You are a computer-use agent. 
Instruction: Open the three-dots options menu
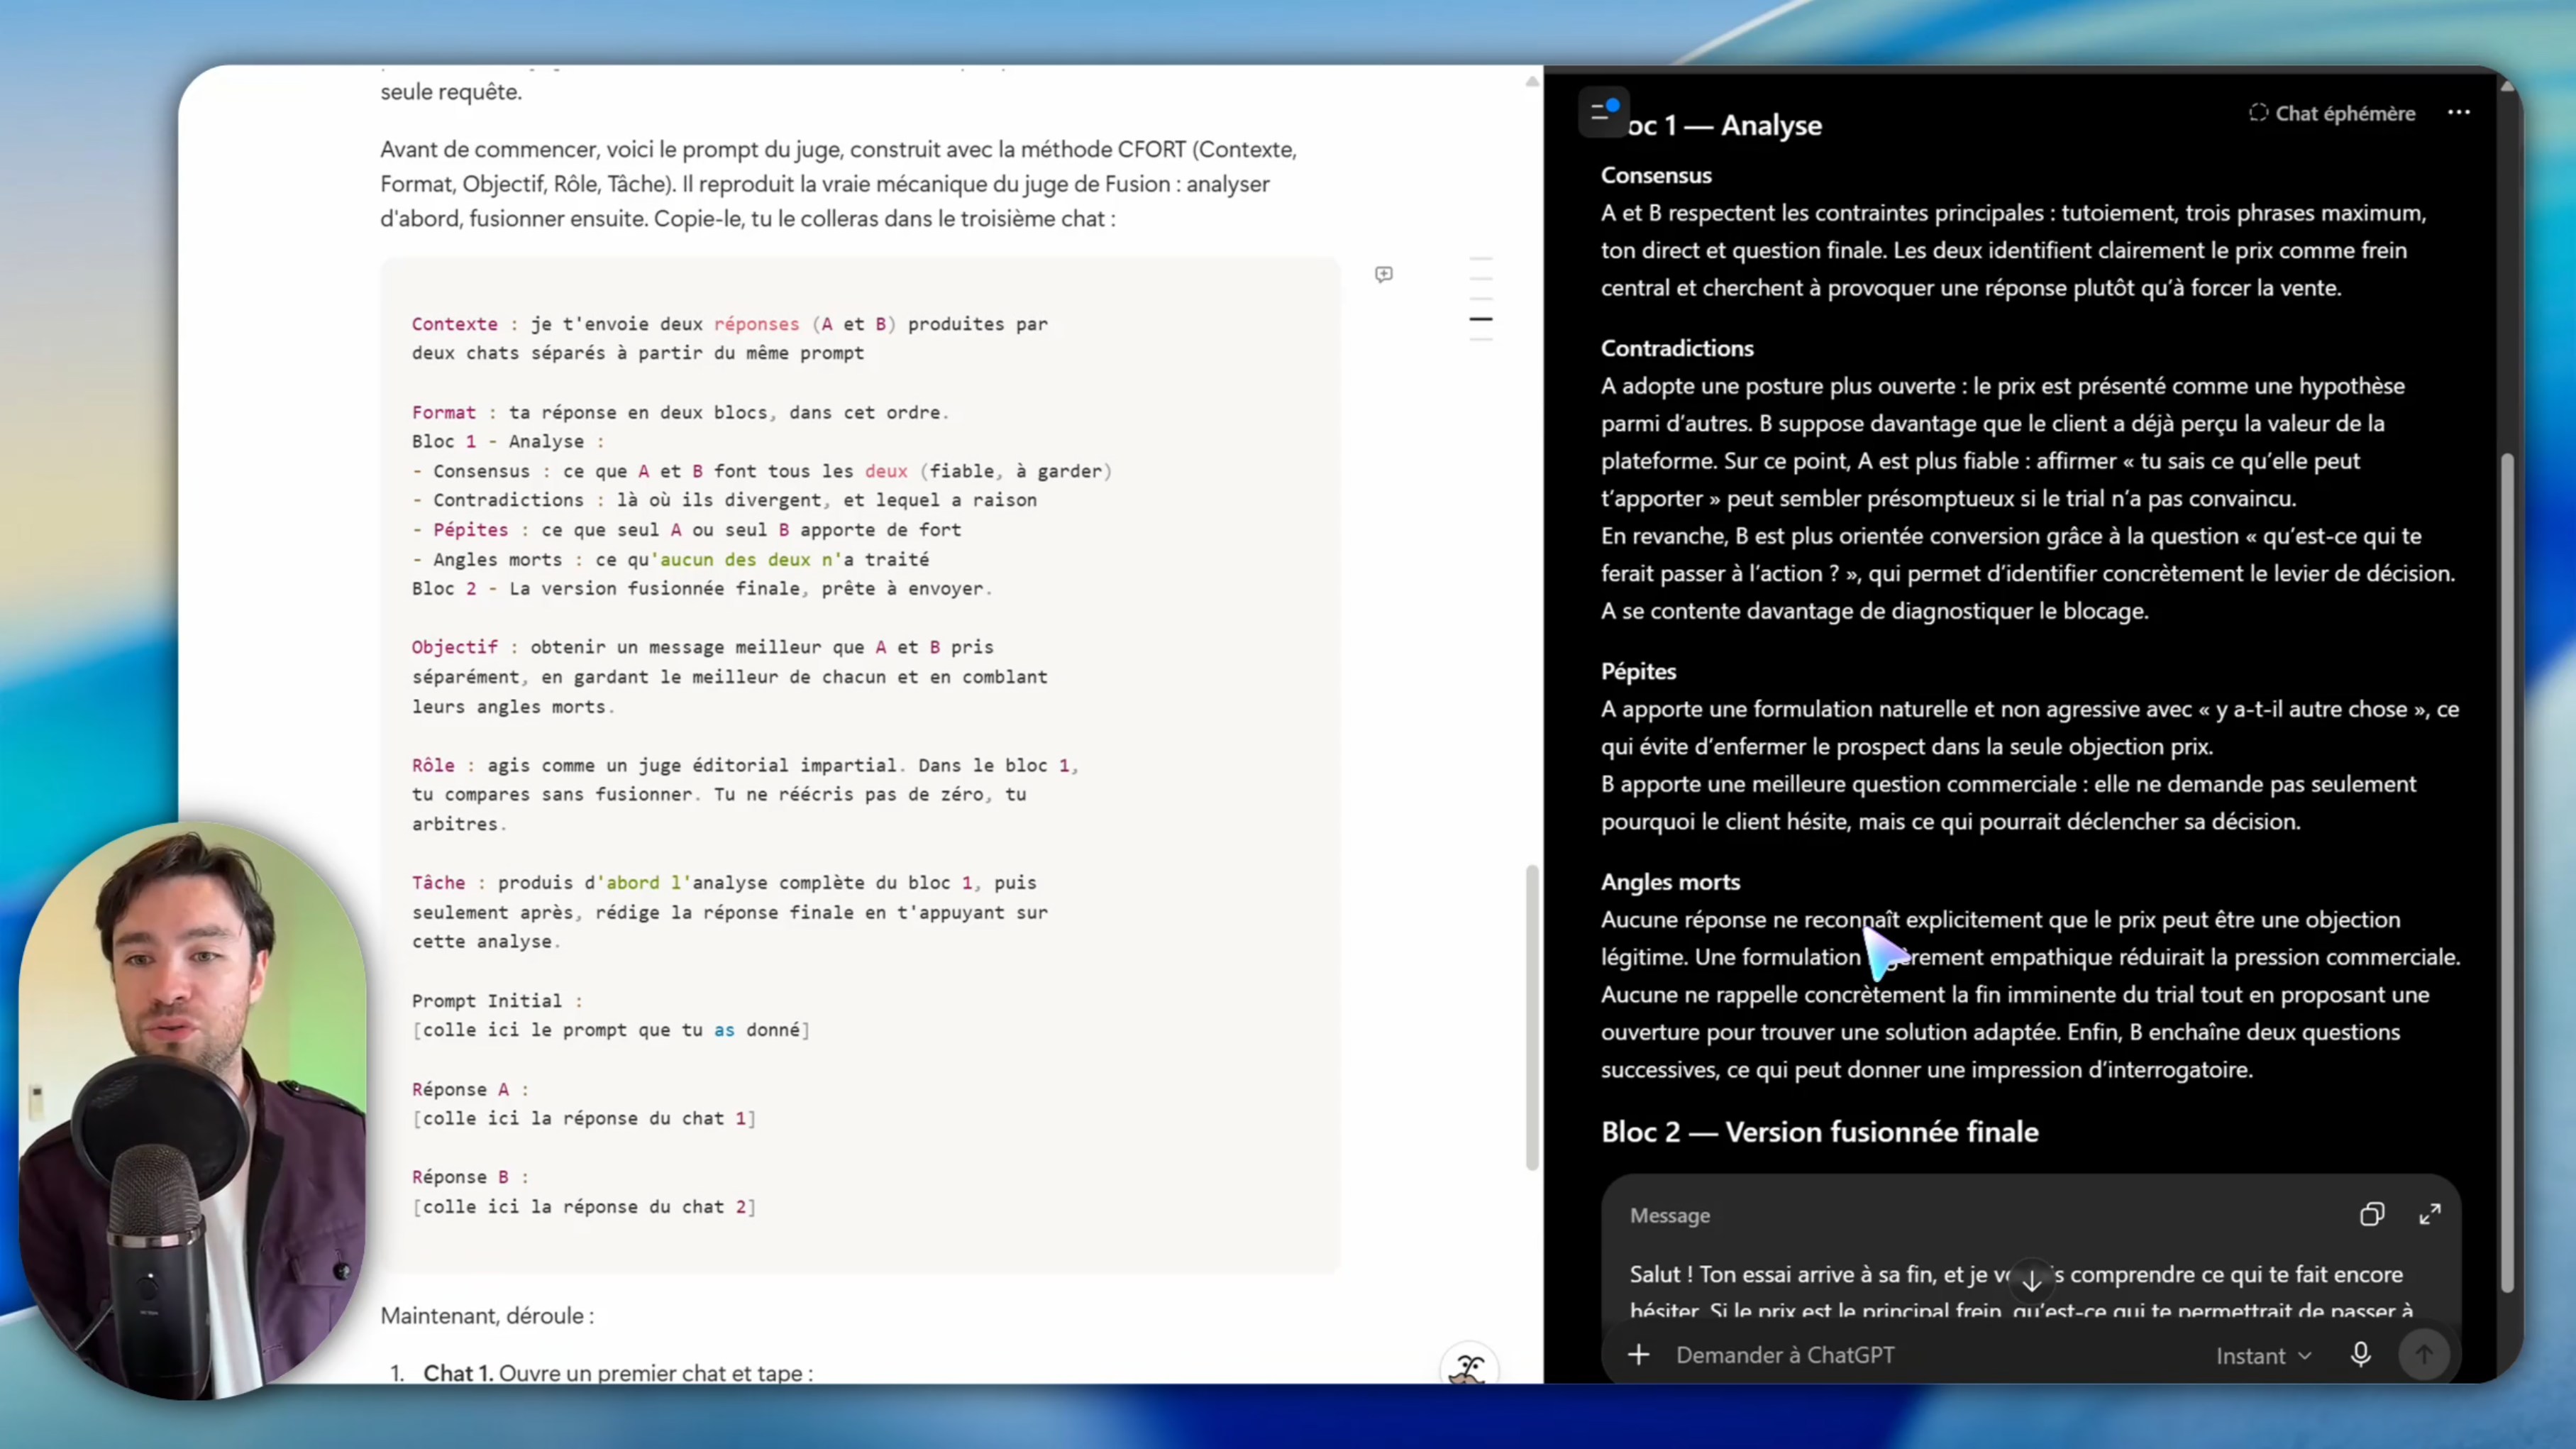pyautogui.click(x=2458, y=113)
